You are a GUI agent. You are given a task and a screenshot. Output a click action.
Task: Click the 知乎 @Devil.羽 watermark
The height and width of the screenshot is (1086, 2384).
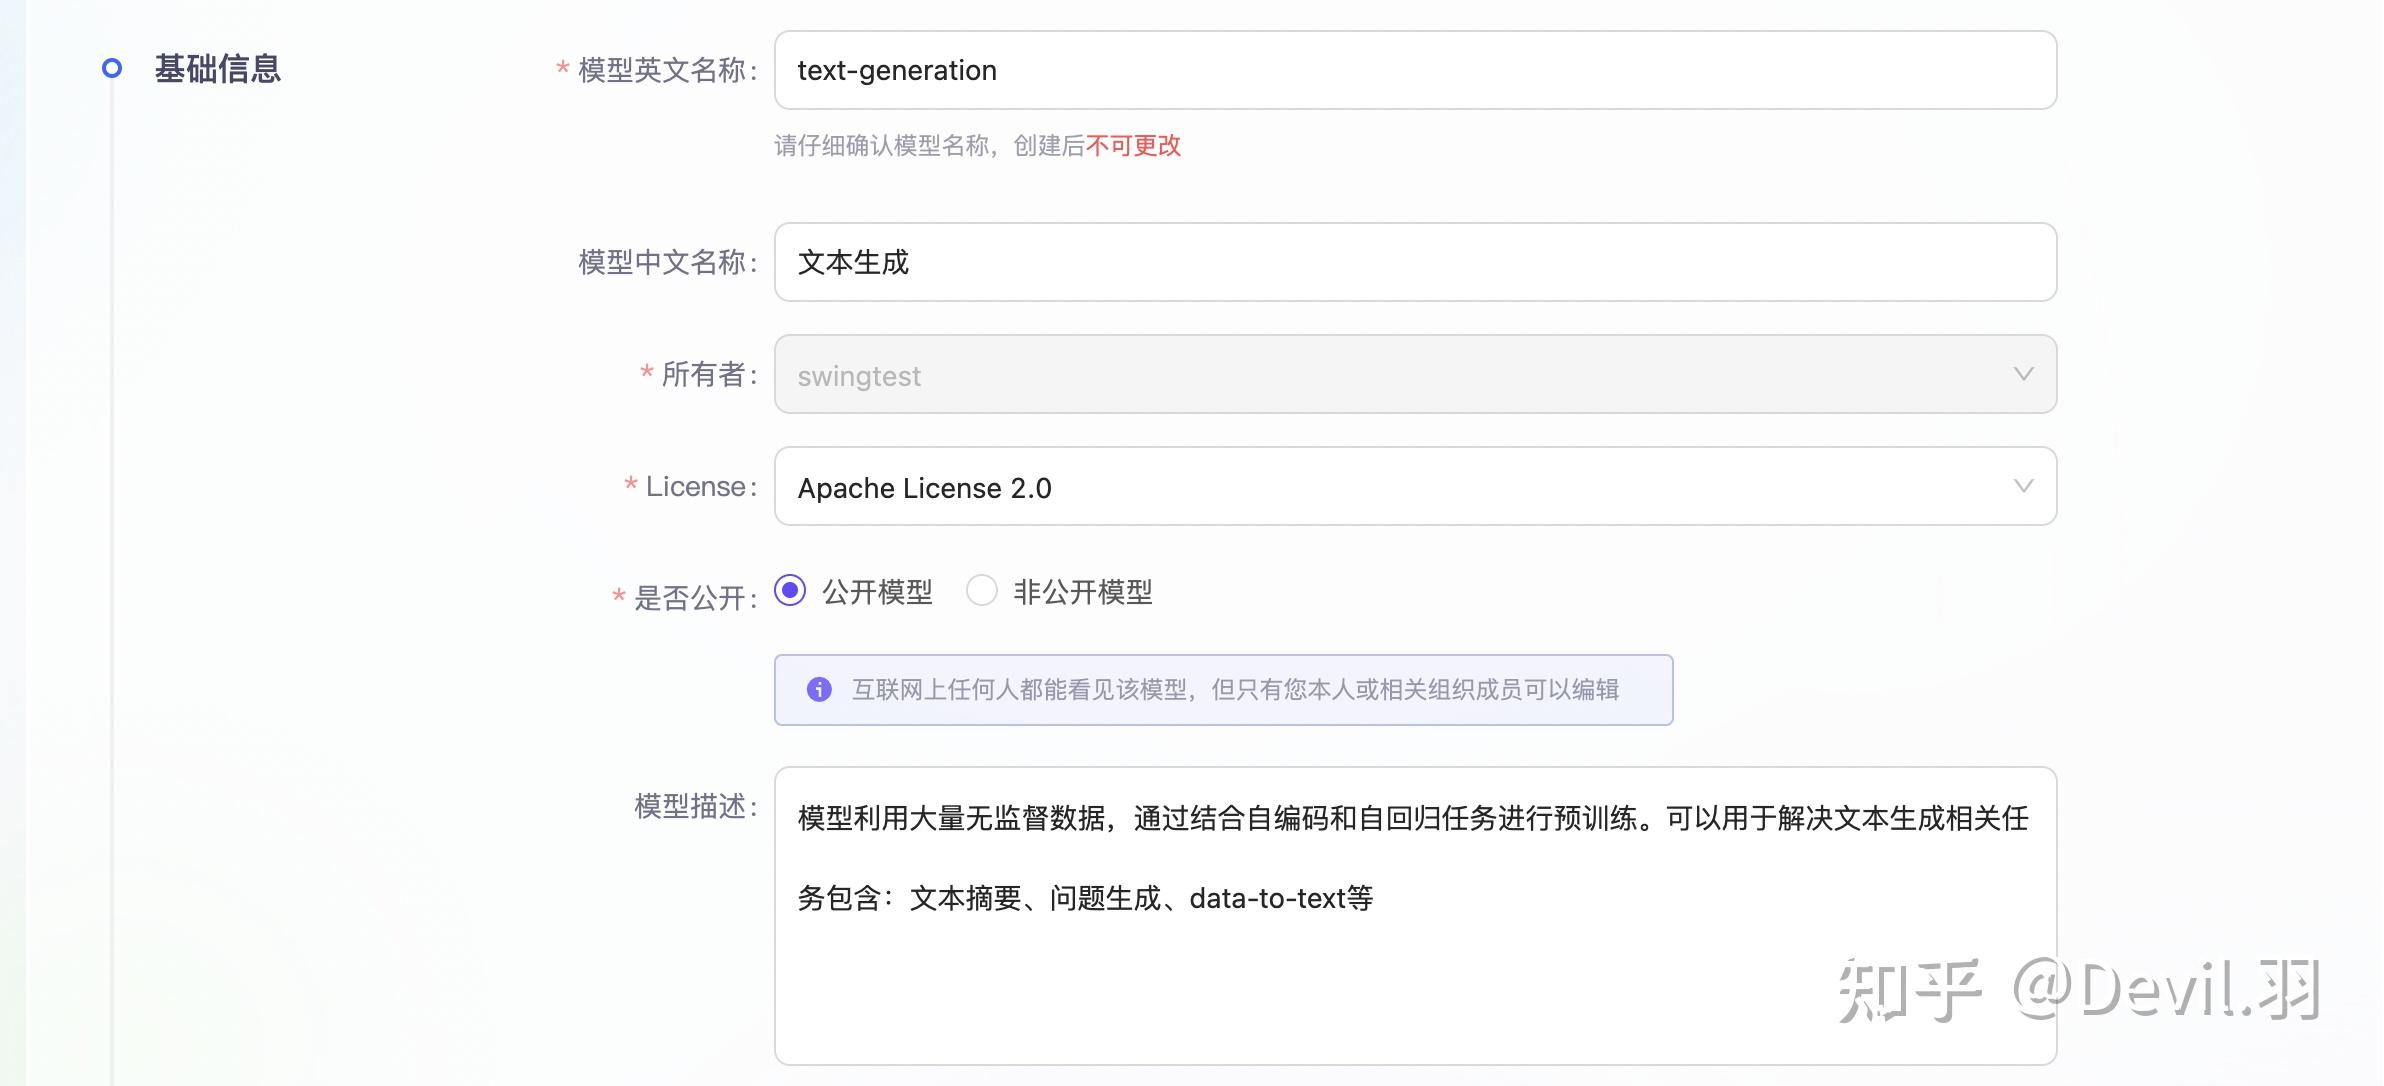coord(2078,990)
